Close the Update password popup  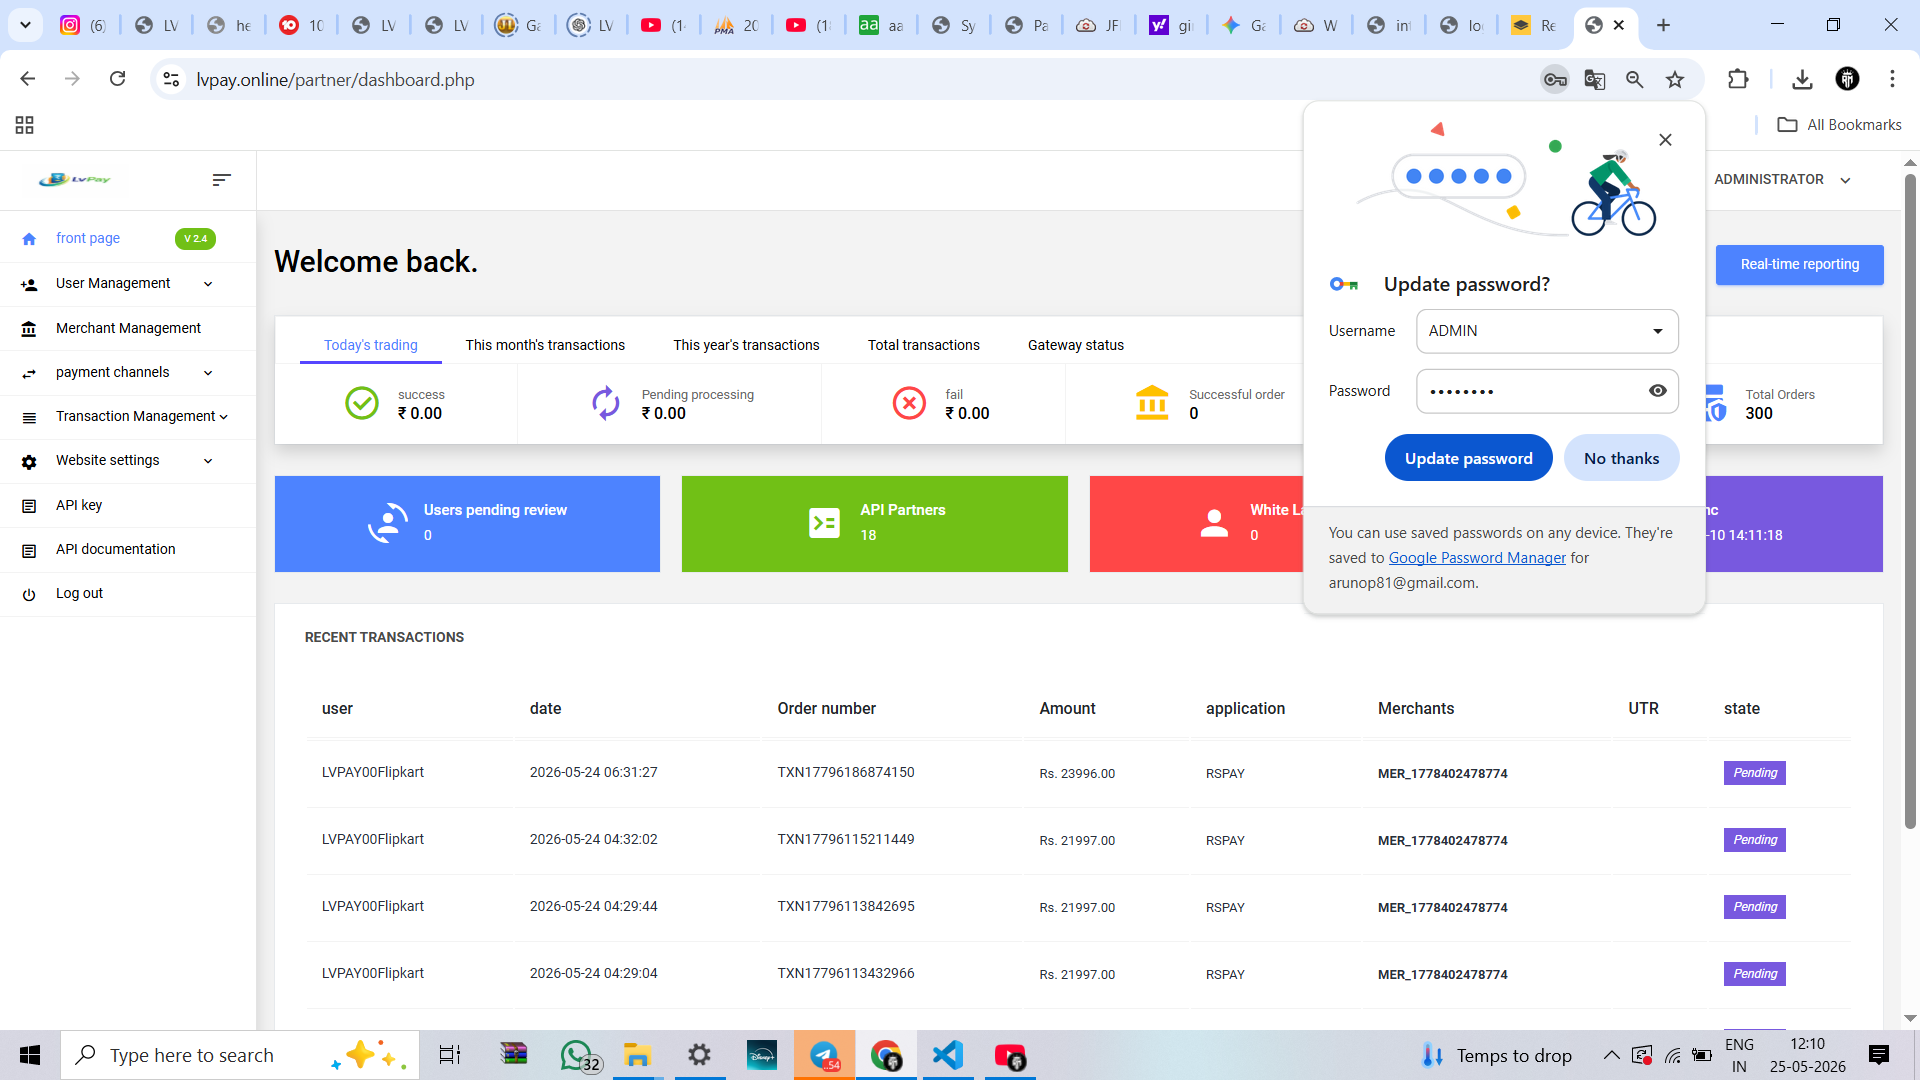[x=1665, y=140]
